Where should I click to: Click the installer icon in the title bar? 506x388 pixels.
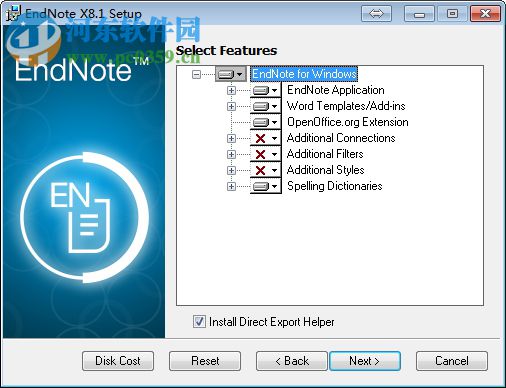click(14, 13)
